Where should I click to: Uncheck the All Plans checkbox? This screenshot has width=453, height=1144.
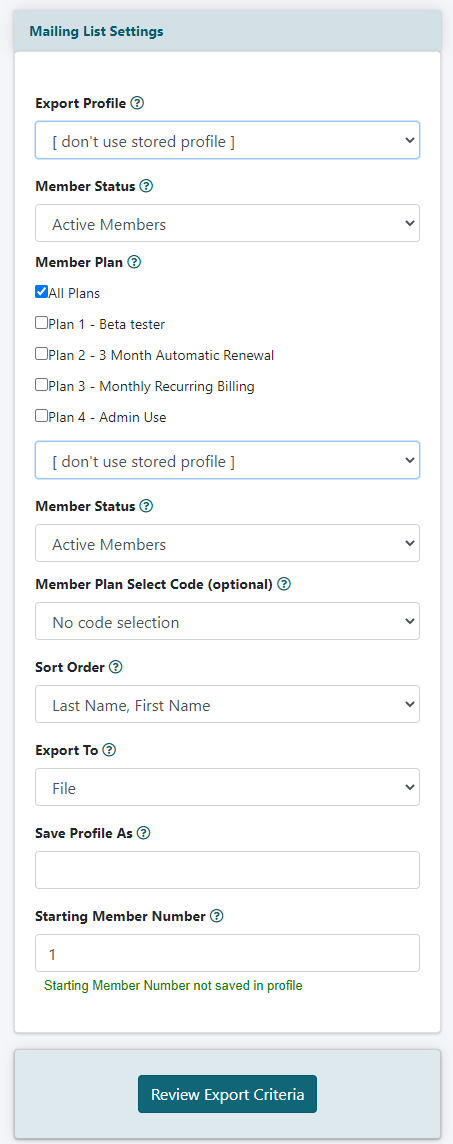(42, 292)
